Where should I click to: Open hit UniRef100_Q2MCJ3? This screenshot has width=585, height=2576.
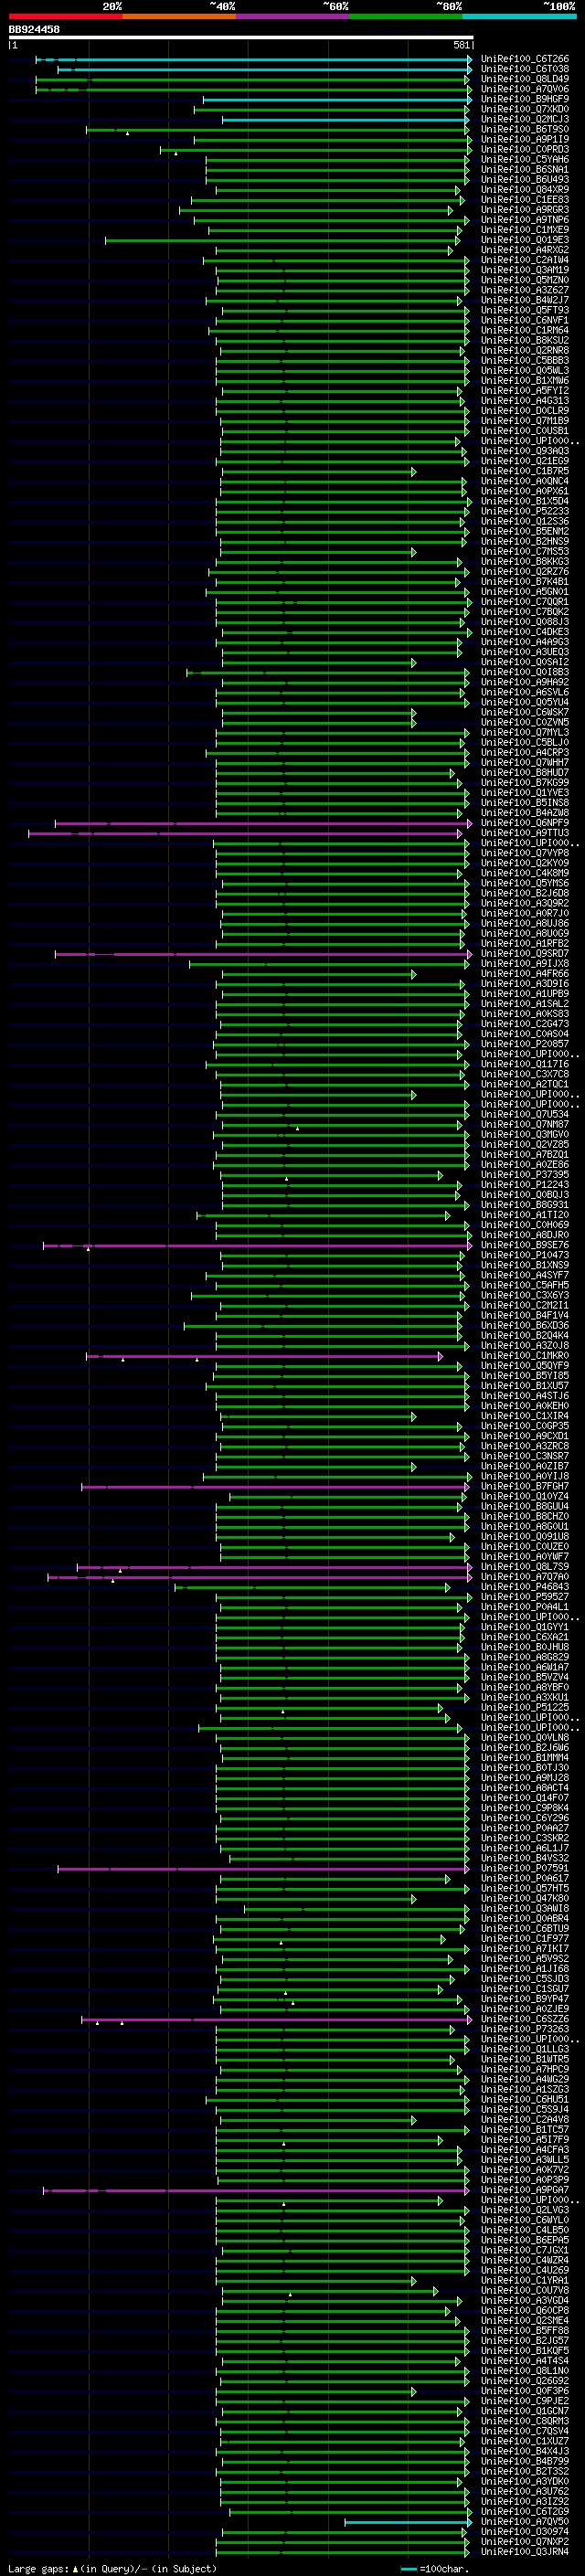[x=524, y=119]
